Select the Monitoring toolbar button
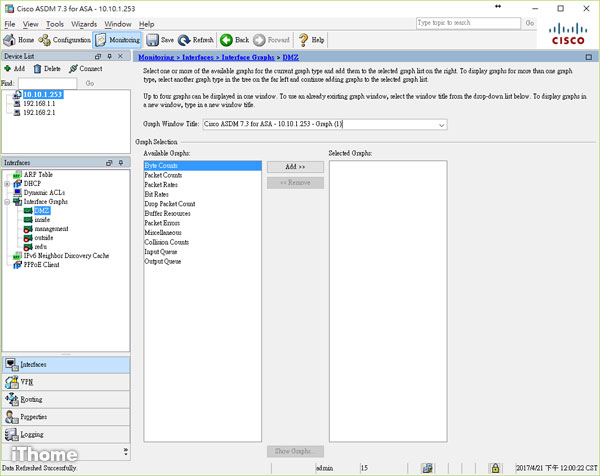Screen dimensions: 600x476 coord(117,40)
